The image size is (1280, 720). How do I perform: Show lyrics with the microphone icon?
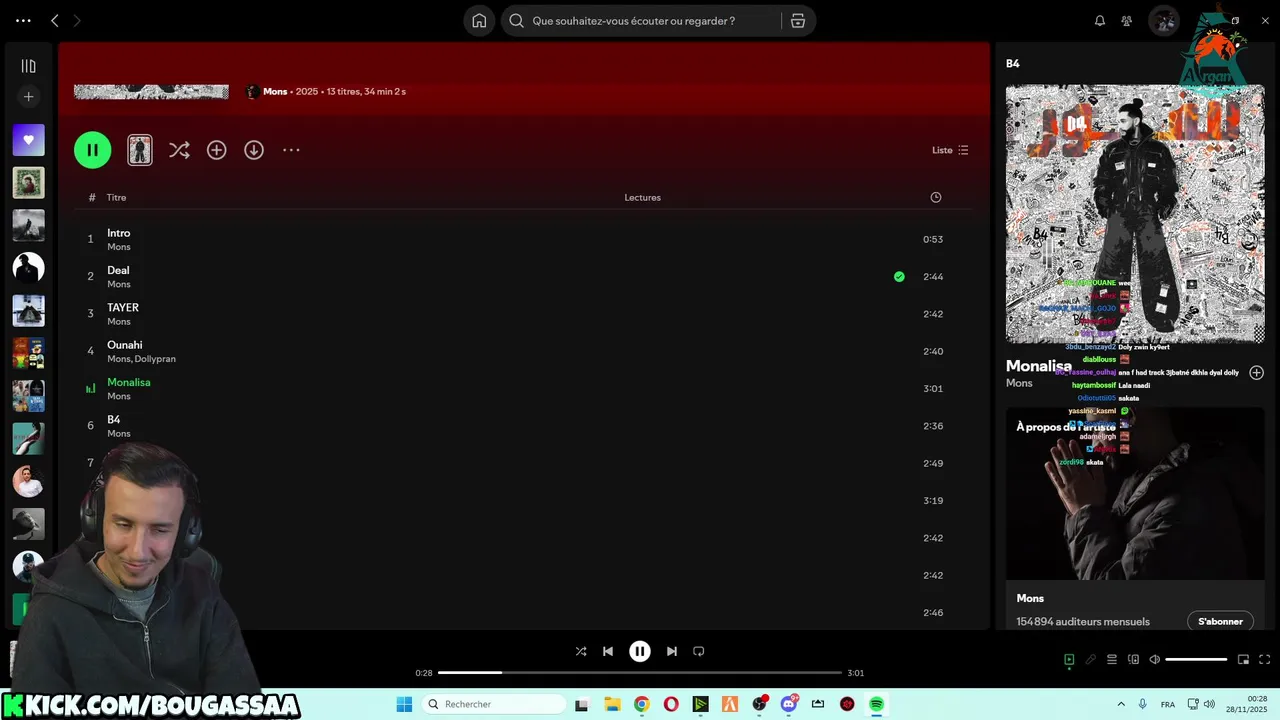pos(1091,660)
